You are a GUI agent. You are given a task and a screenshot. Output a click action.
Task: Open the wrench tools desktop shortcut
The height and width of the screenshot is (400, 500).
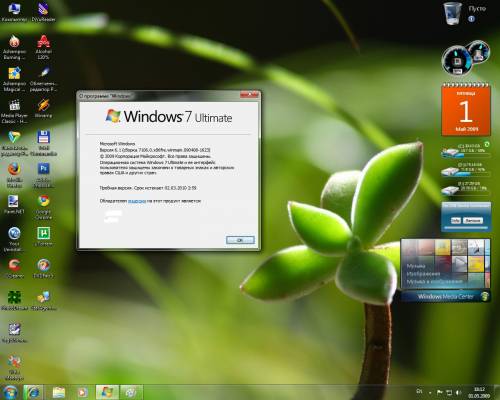(x=14, y=368)
